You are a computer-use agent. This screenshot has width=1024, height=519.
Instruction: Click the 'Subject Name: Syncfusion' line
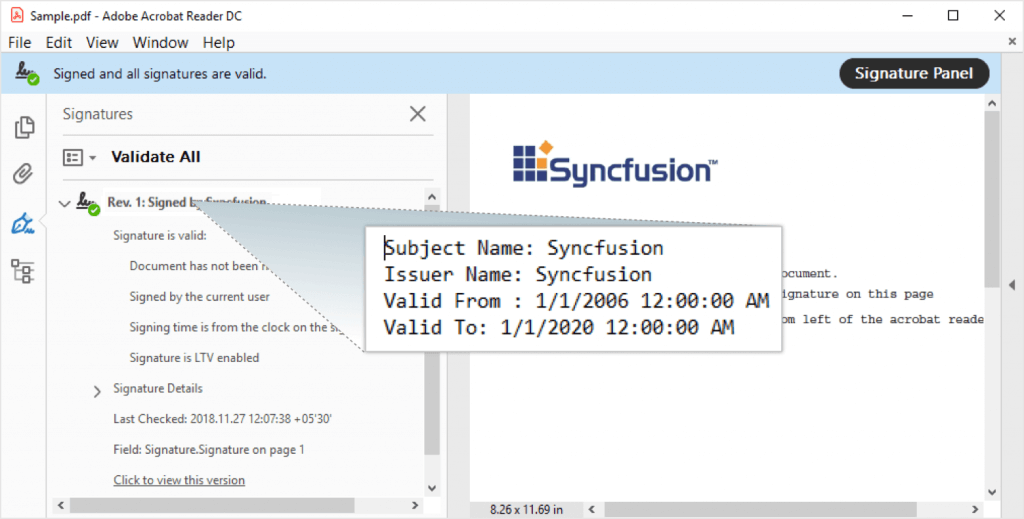[x=524, y=248]
